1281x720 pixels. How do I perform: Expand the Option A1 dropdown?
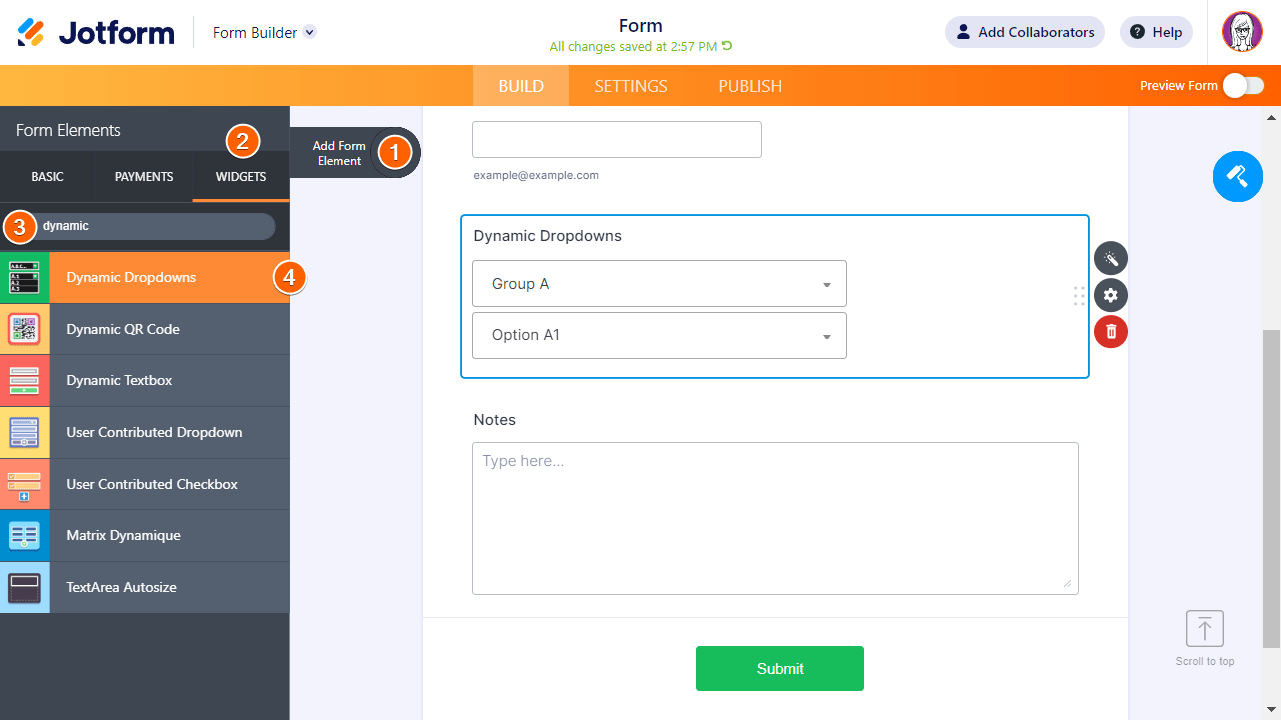659,336
